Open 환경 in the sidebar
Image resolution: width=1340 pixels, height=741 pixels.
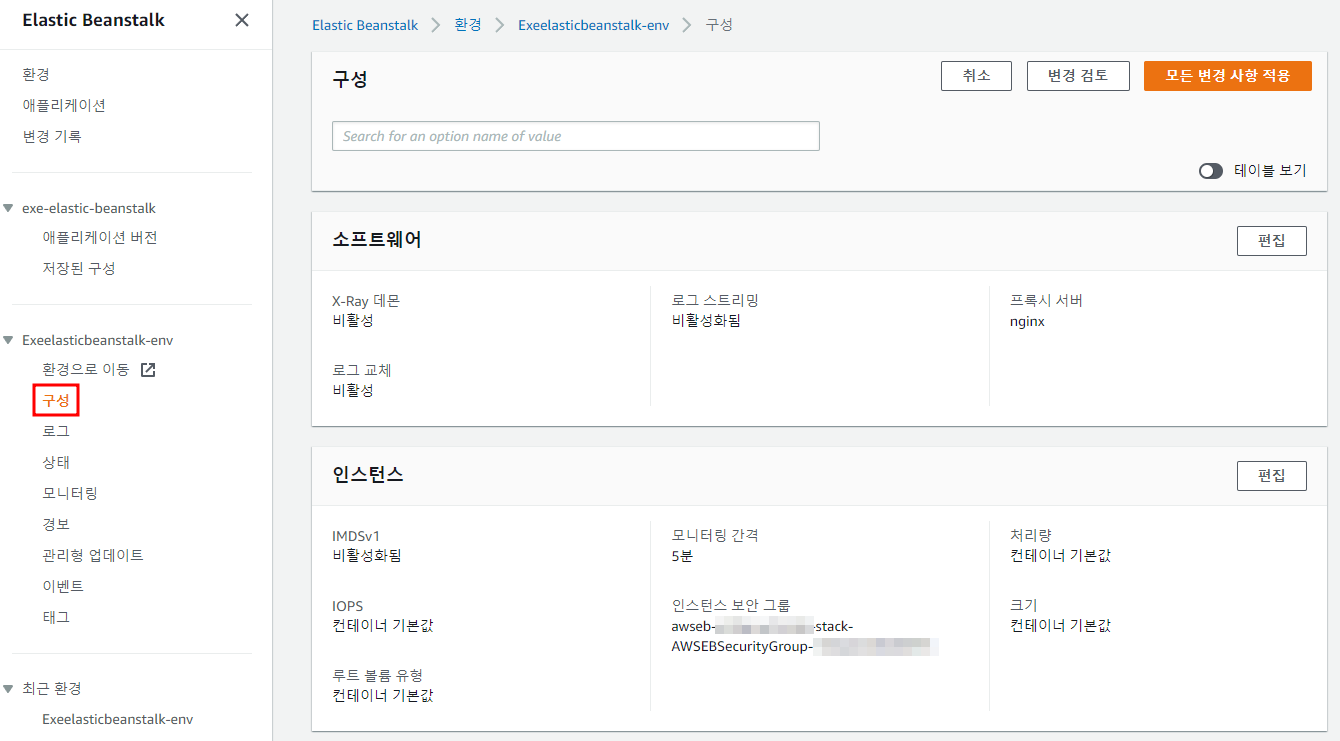(36, 74)
